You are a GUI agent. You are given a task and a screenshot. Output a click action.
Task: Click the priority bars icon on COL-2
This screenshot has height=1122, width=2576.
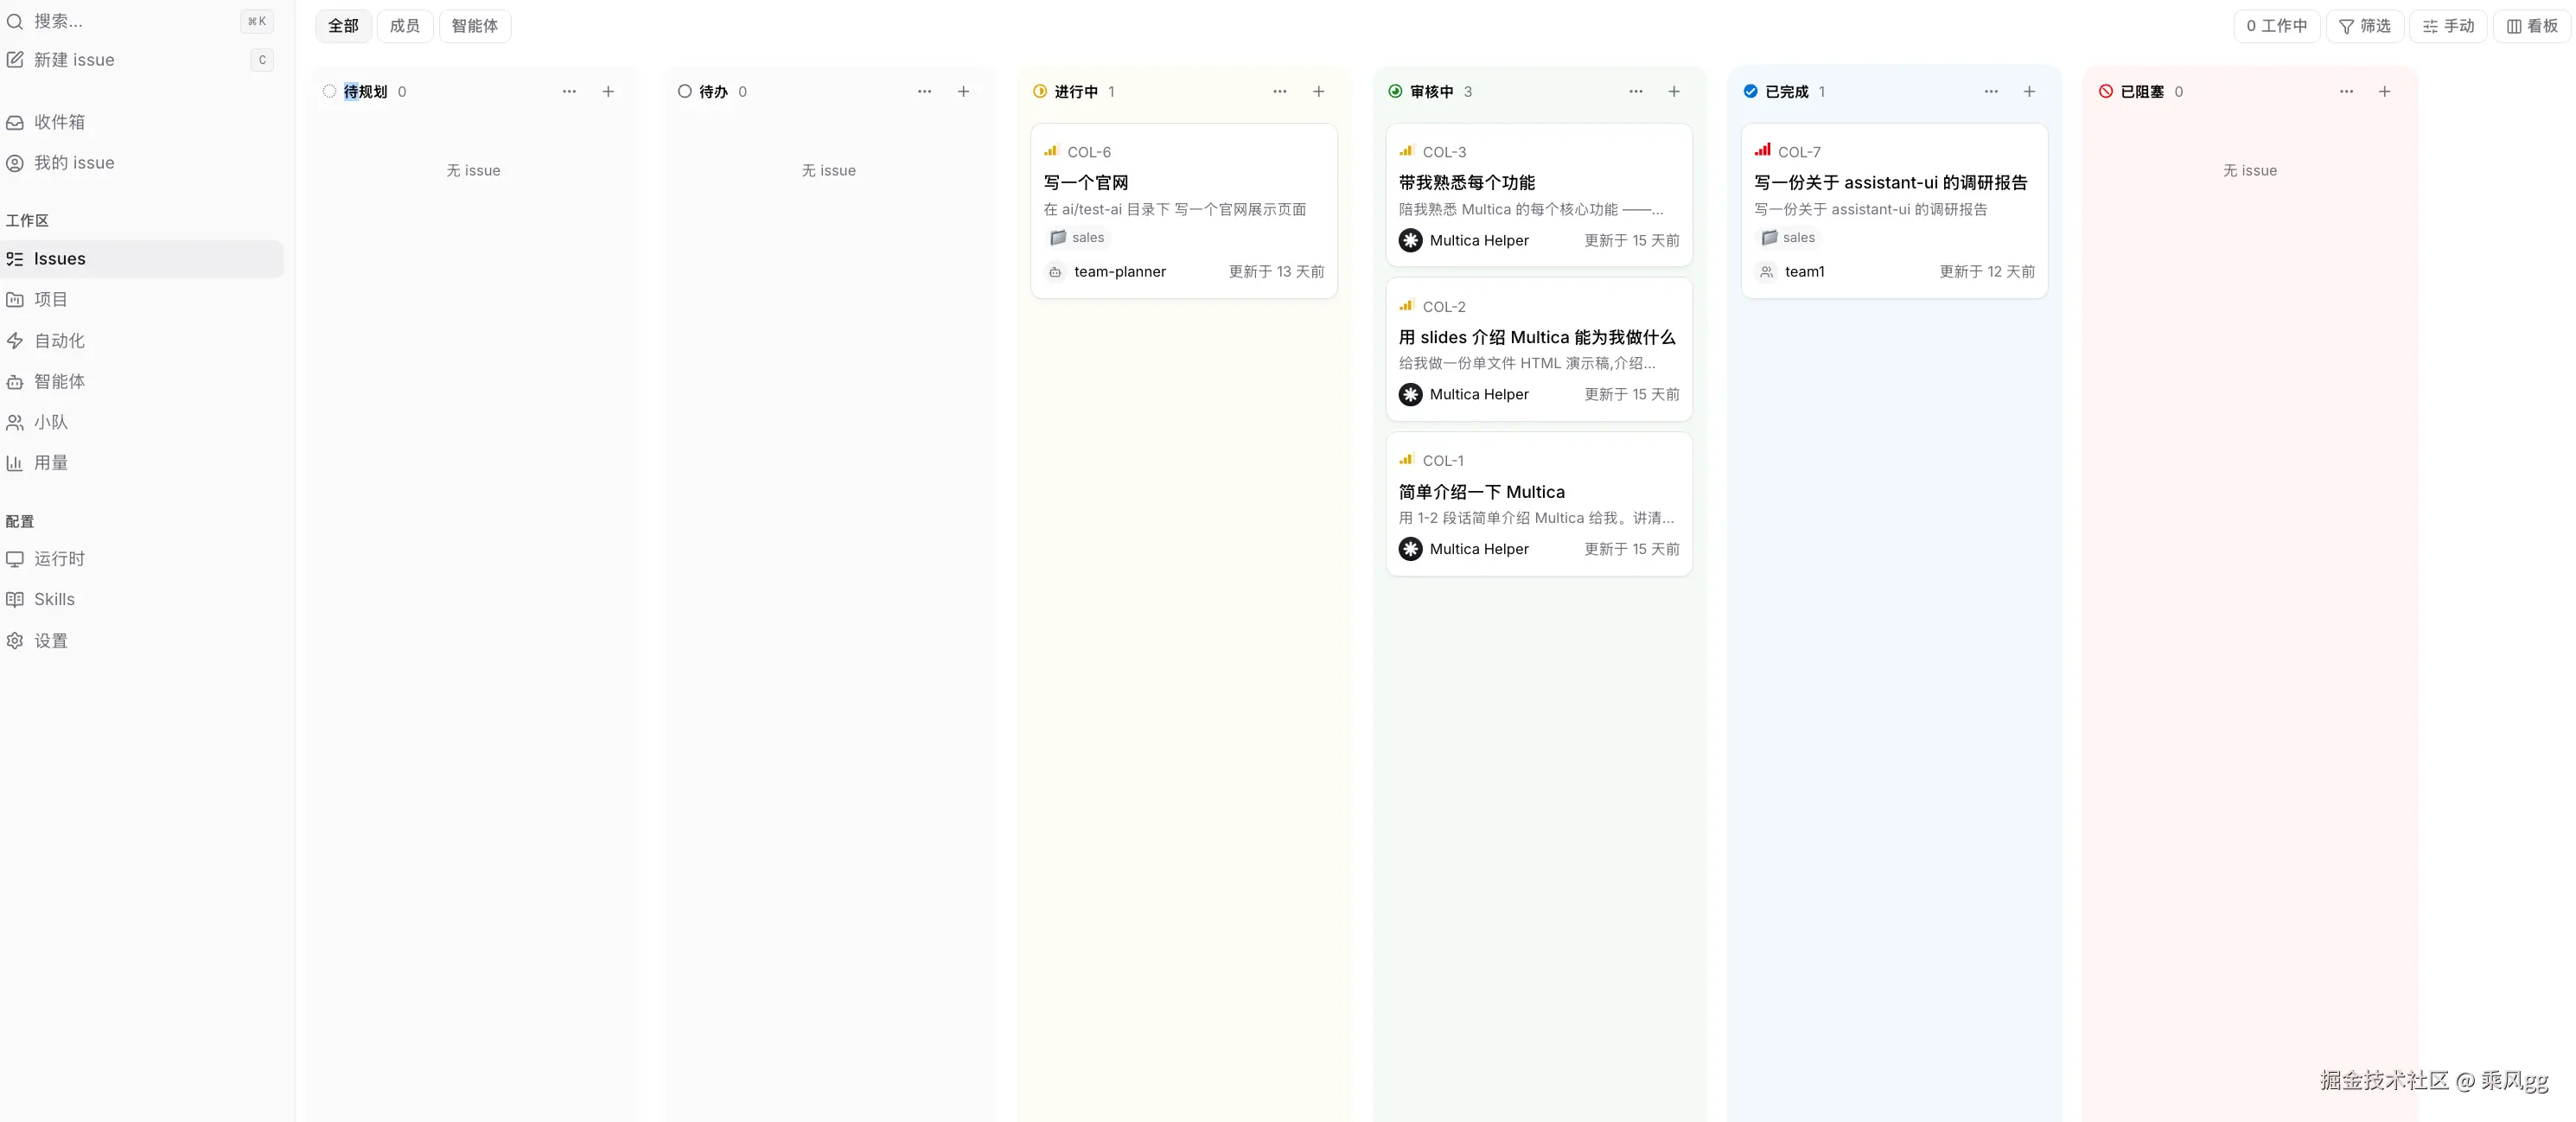pos(1406,306)
